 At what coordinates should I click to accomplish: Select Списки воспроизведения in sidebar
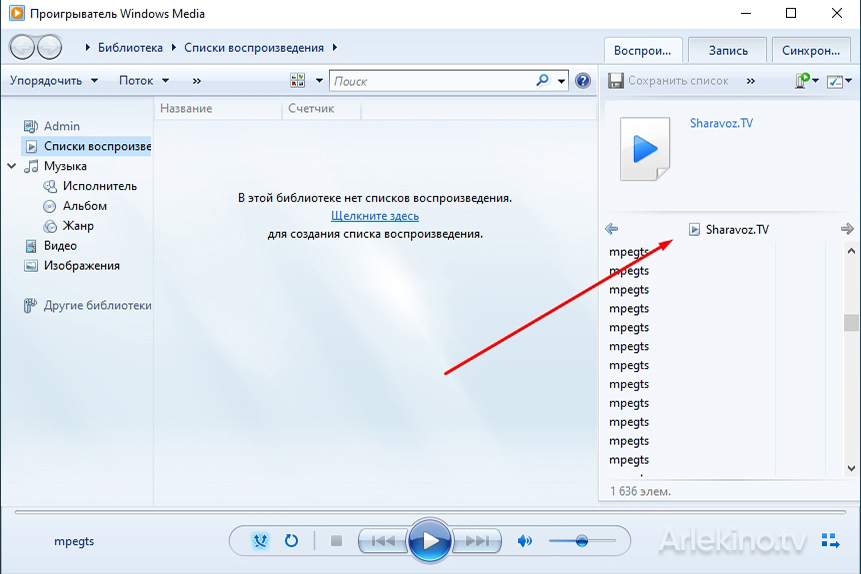(x=87, y=146)
